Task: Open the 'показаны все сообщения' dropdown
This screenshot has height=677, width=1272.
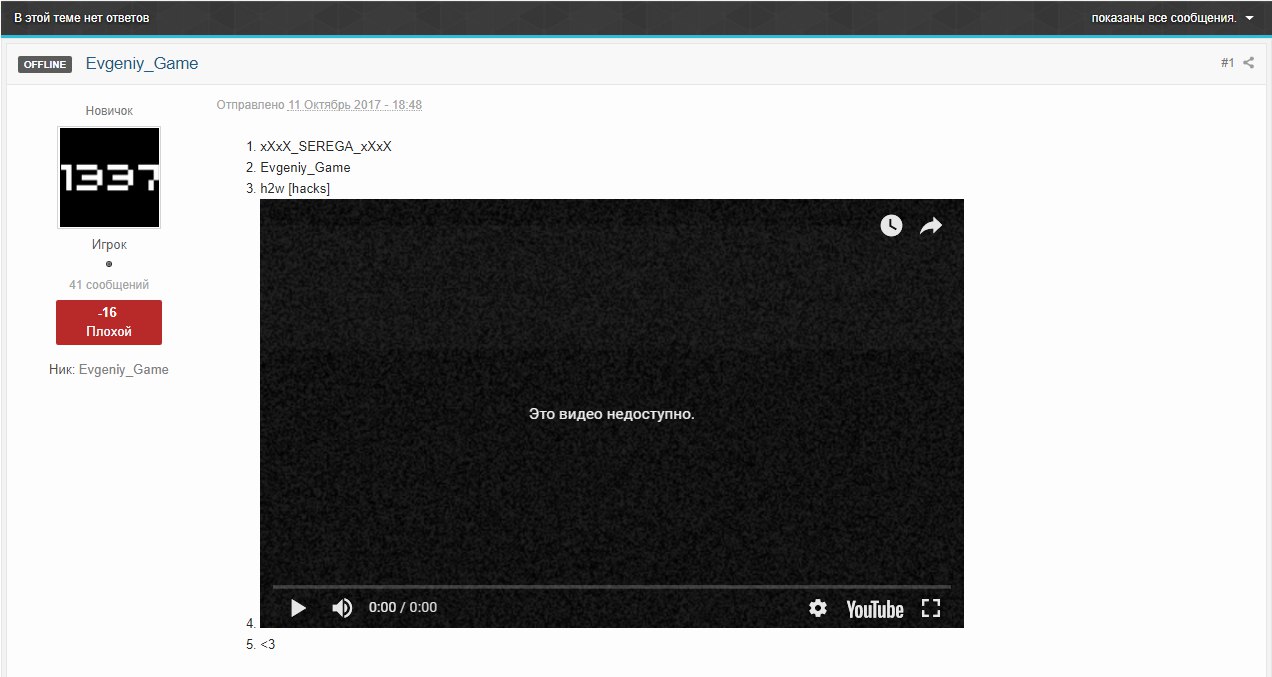Action: pos(1172,18)
